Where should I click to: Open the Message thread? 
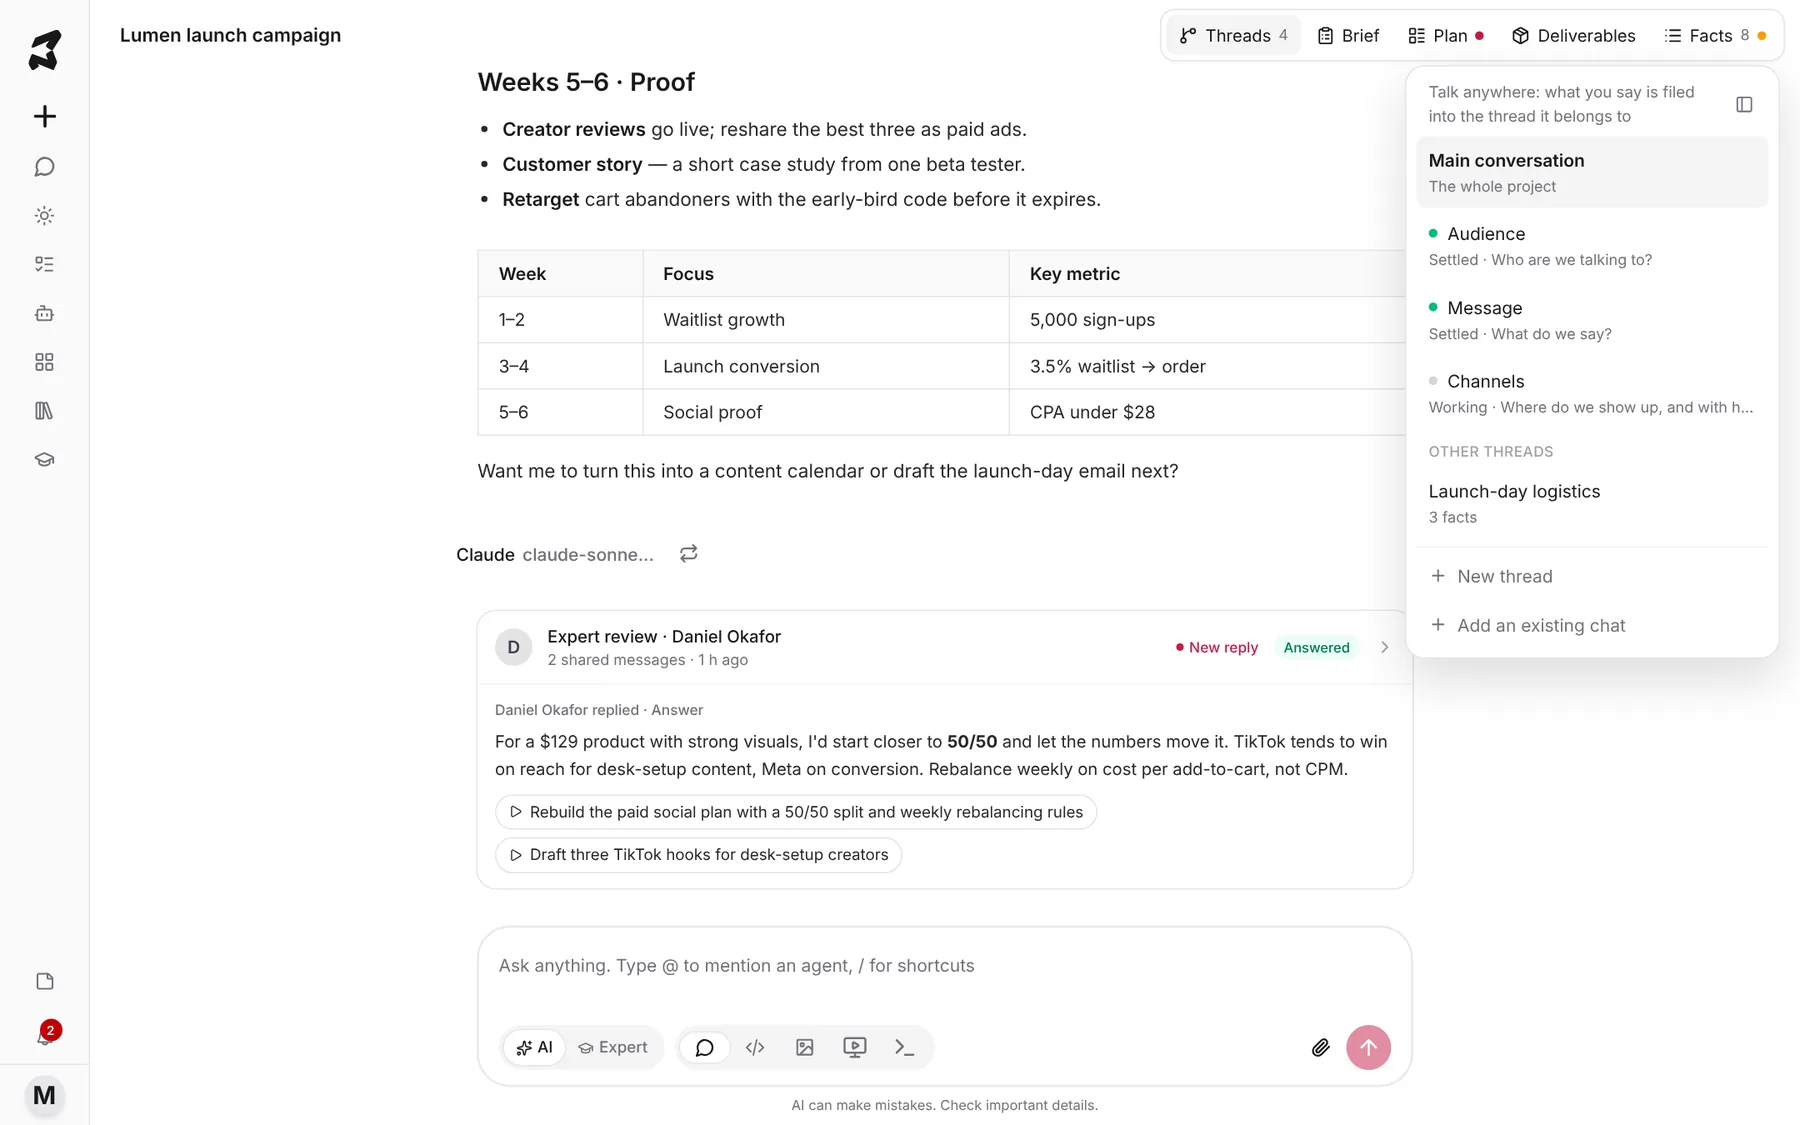point(1592,320)
